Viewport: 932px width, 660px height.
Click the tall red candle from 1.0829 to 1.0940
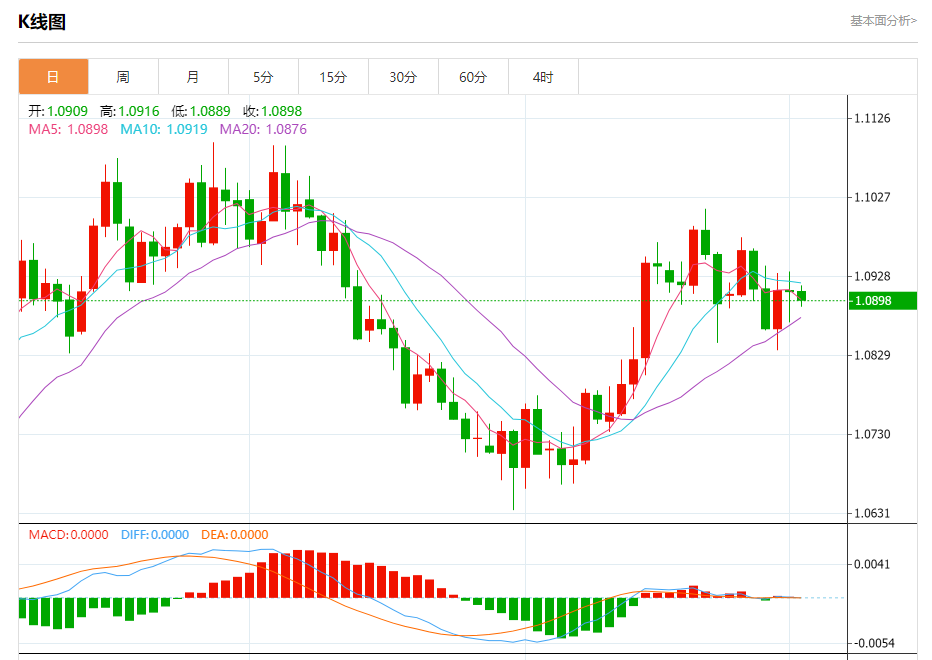coord(646,310)
